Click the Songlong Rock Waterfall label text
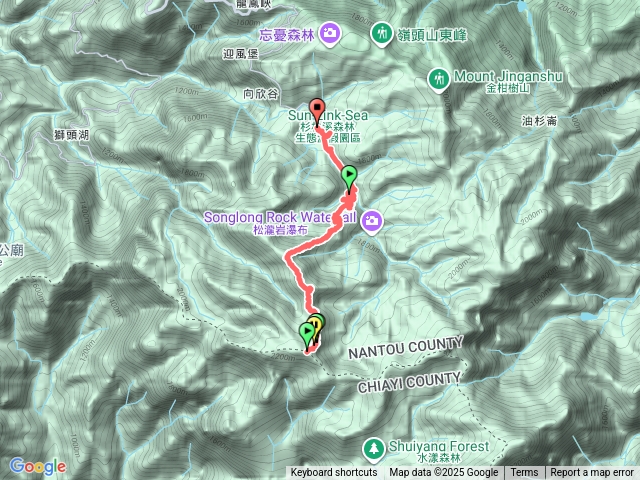The image size is (640, 480). [280, 217]
